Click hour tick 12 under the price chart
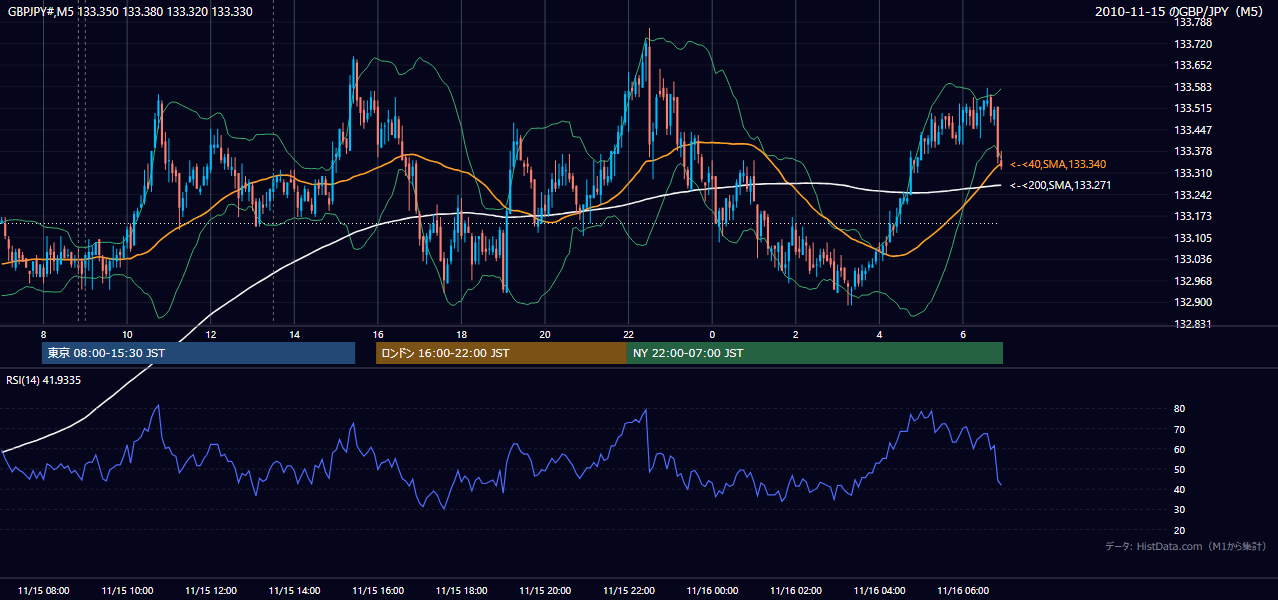 tap(211, 334)
